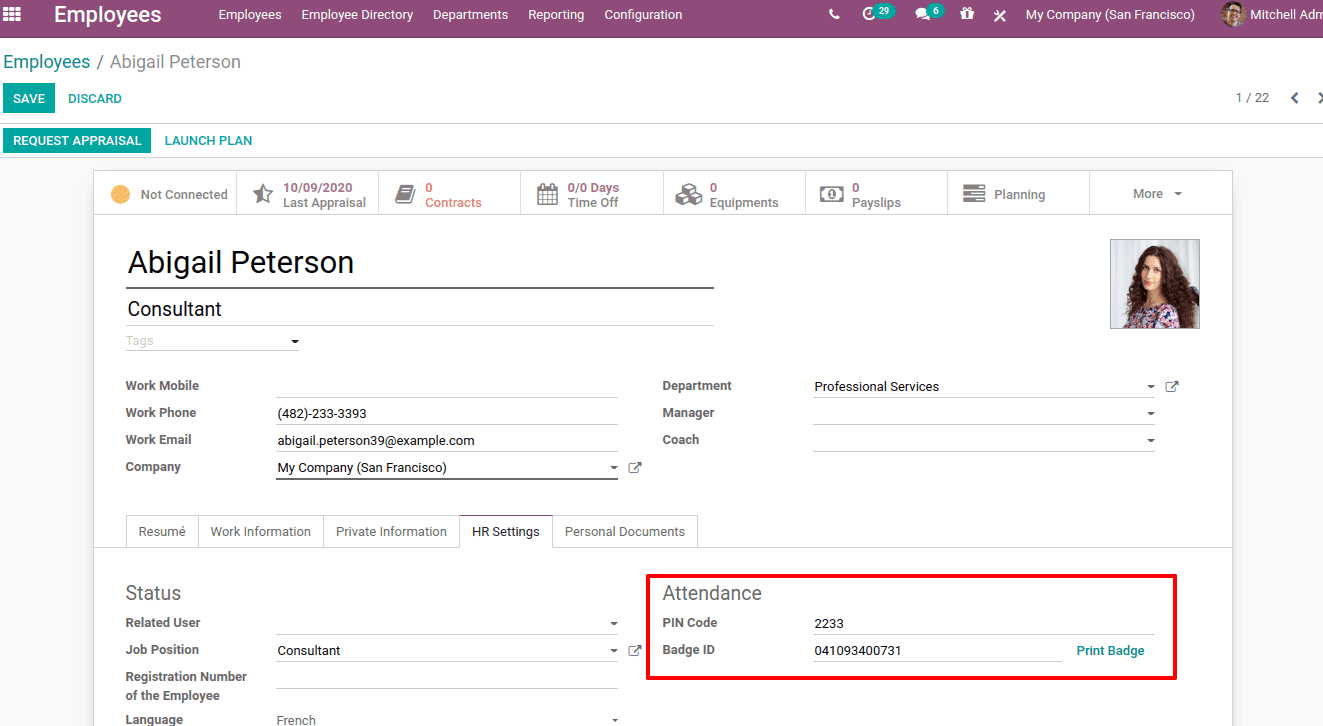
Task: Open the Time Off calendar stat button
Action: point(592,194)
